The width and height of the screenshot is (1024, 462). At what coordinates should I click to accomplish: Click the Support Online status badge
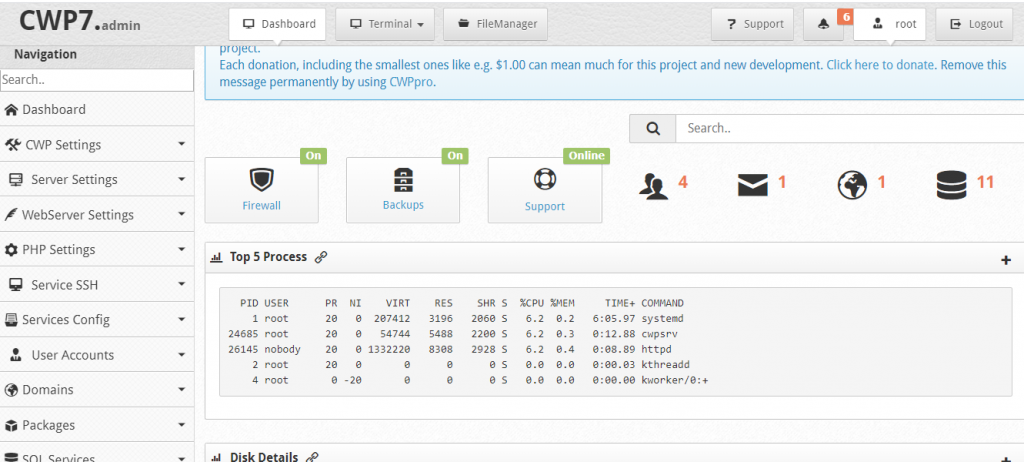pos(586,156)
